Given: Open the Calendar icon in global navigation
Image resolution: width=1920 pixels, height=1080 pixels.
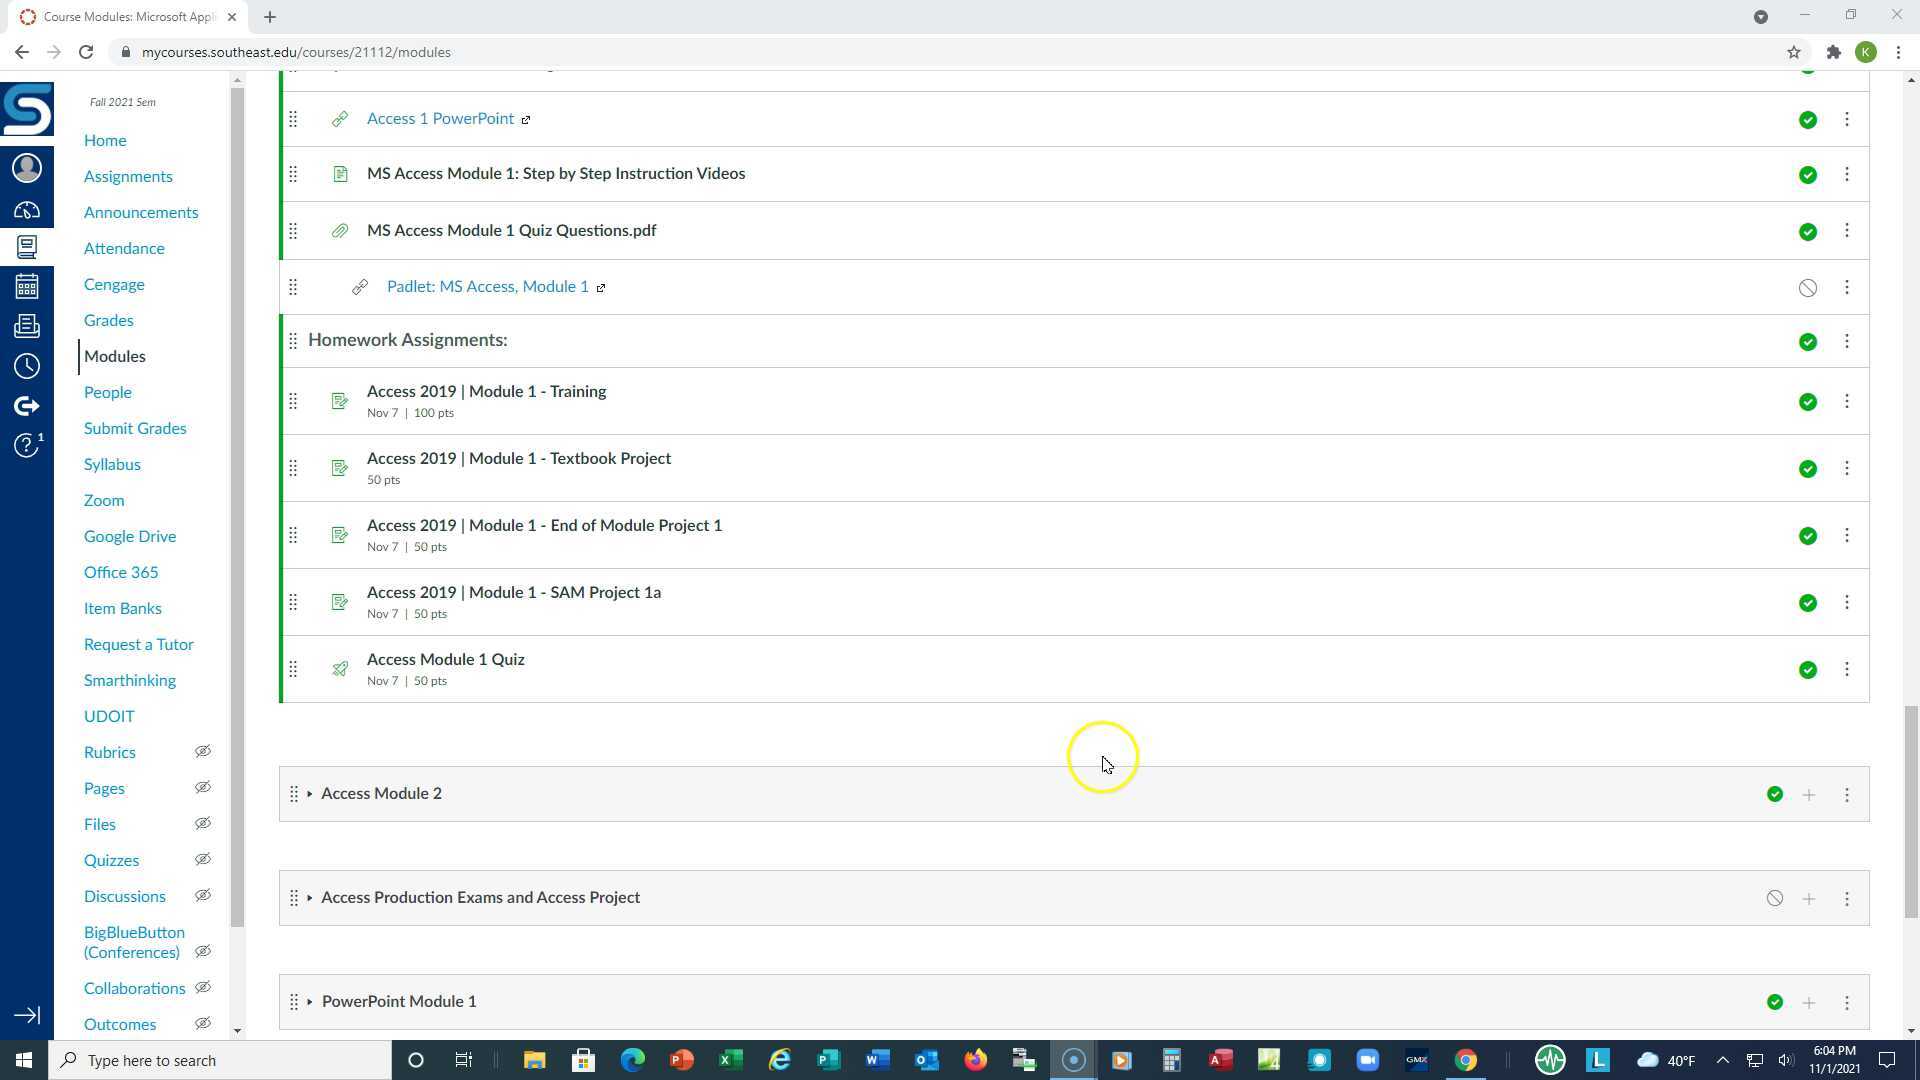Looking at the screenshot, I should [27, 286].
